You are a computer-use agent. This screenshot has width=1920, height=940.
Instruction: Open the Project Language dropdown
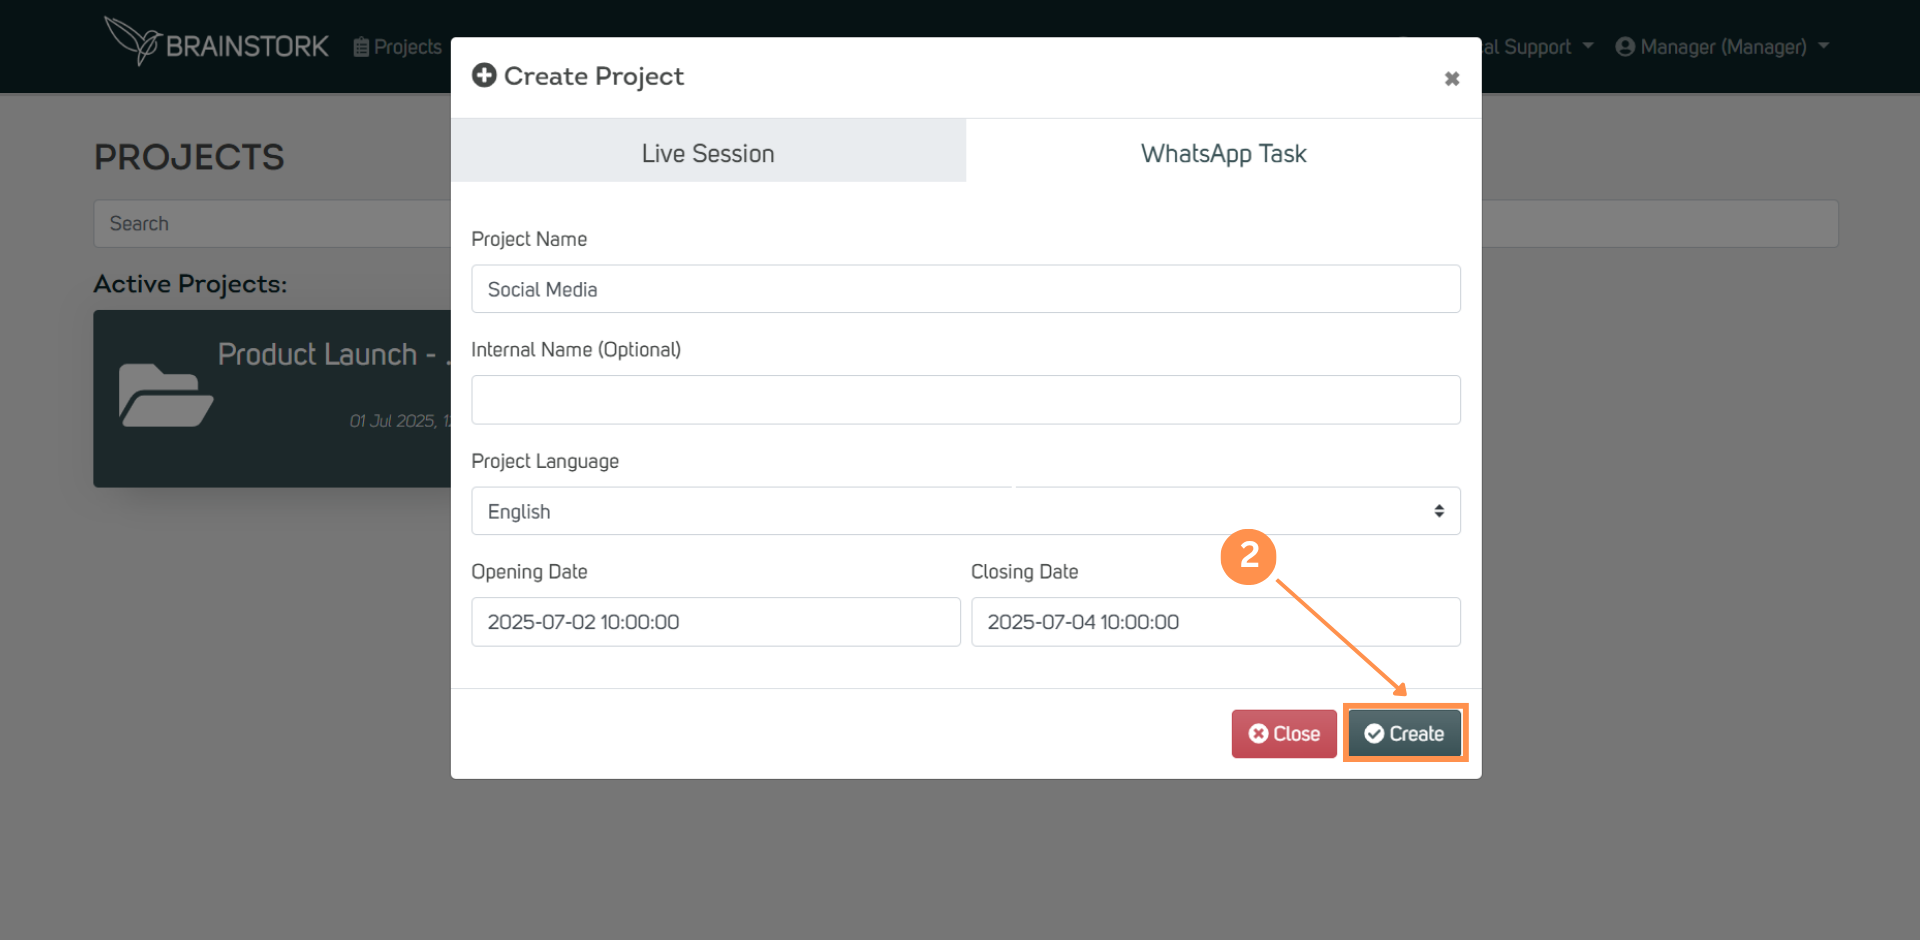point(966,511)
